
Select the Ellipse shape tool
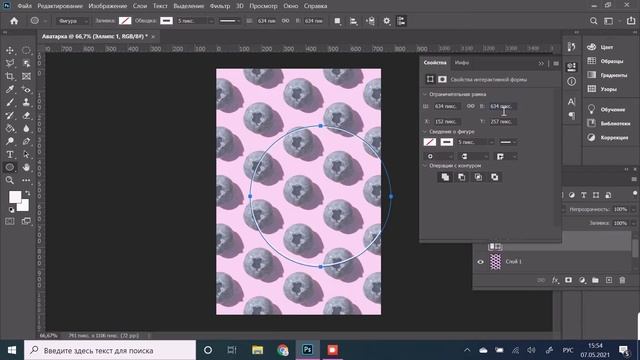(10, 167)
